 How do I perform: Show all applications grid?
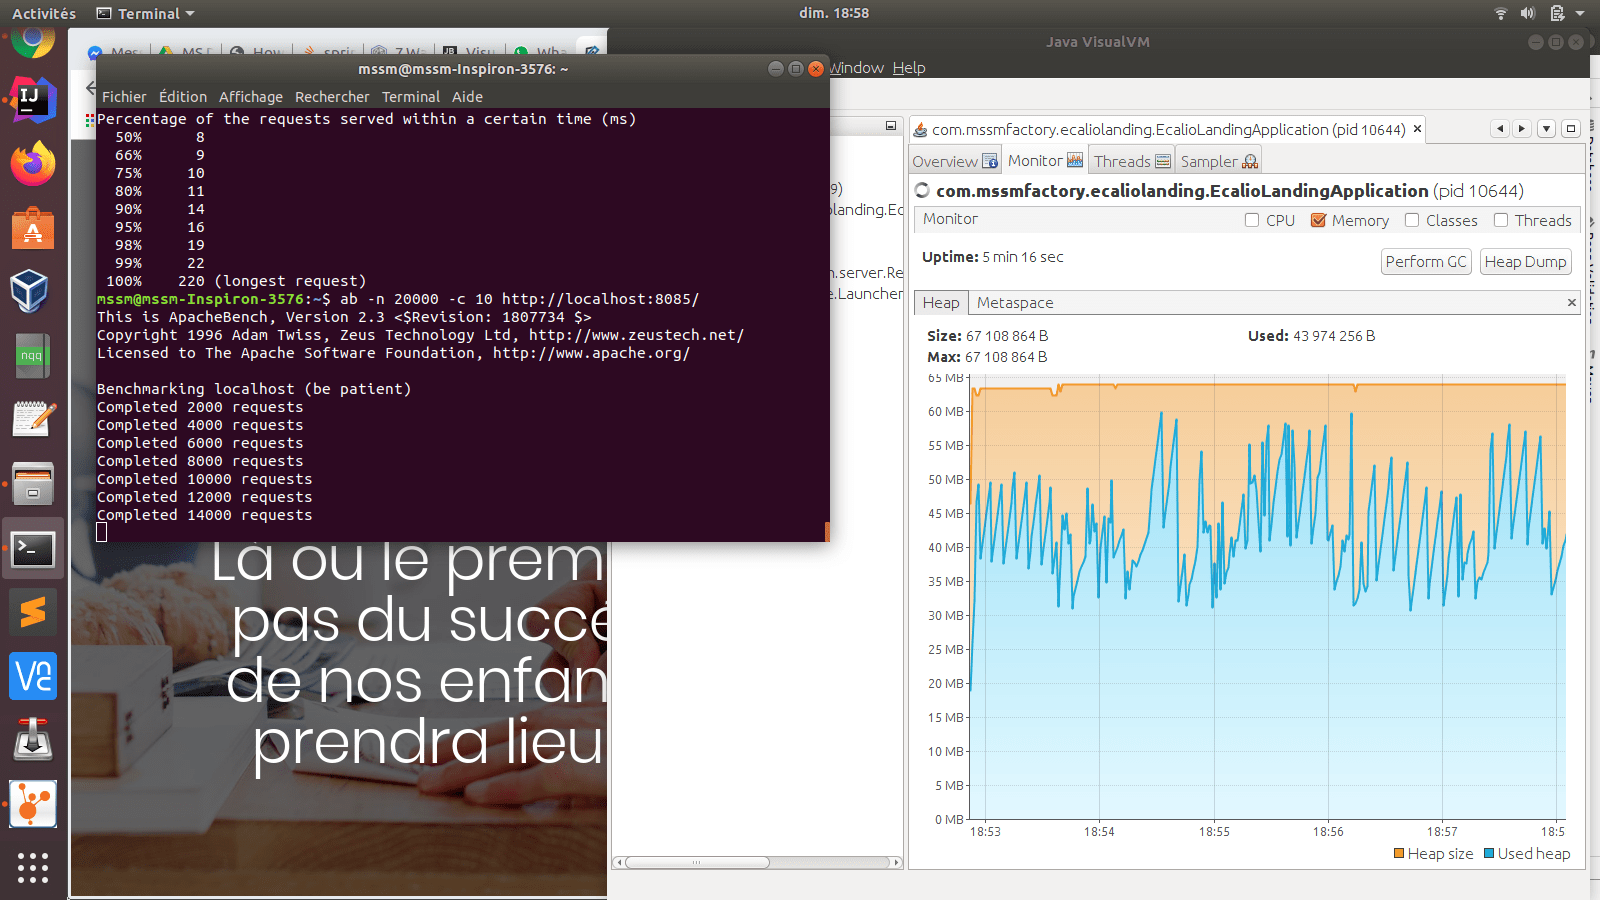point(33,867)
